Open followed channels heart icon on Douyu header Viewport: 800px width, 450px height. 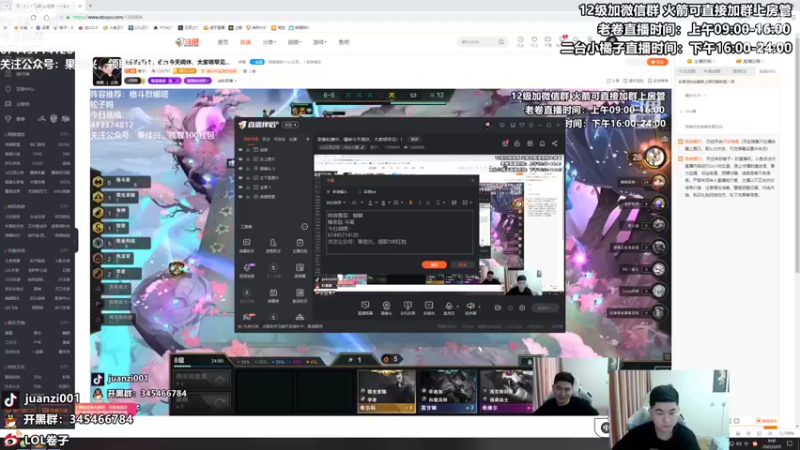[534, 41]
